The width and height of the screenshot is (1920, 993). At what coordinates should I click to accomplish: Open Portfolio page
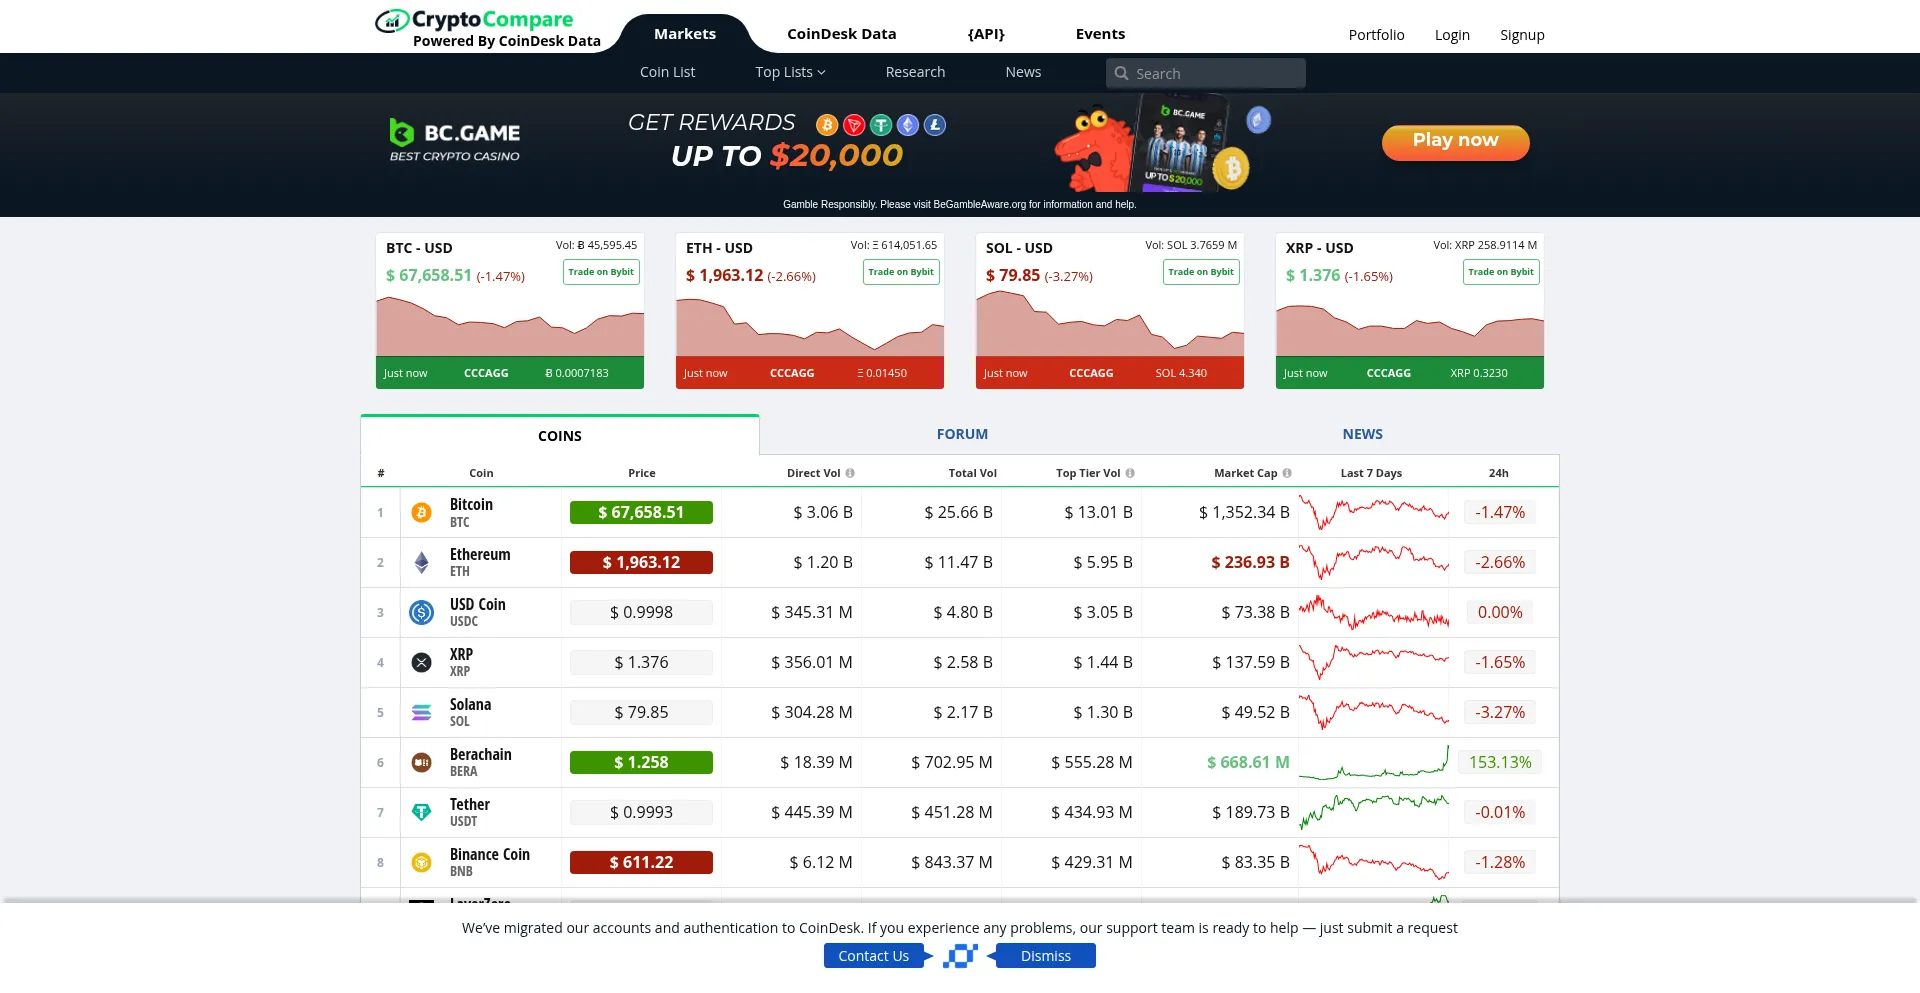[1376, 35]
